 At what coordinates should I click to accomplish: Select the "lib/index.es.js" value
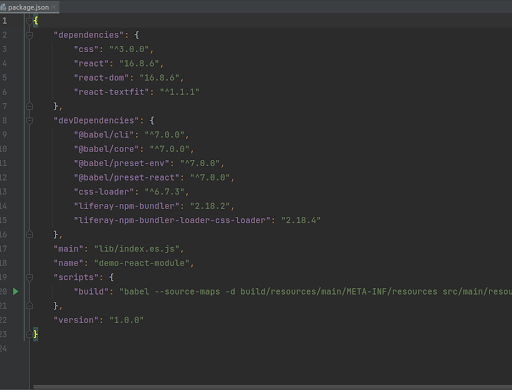[137, 249]
